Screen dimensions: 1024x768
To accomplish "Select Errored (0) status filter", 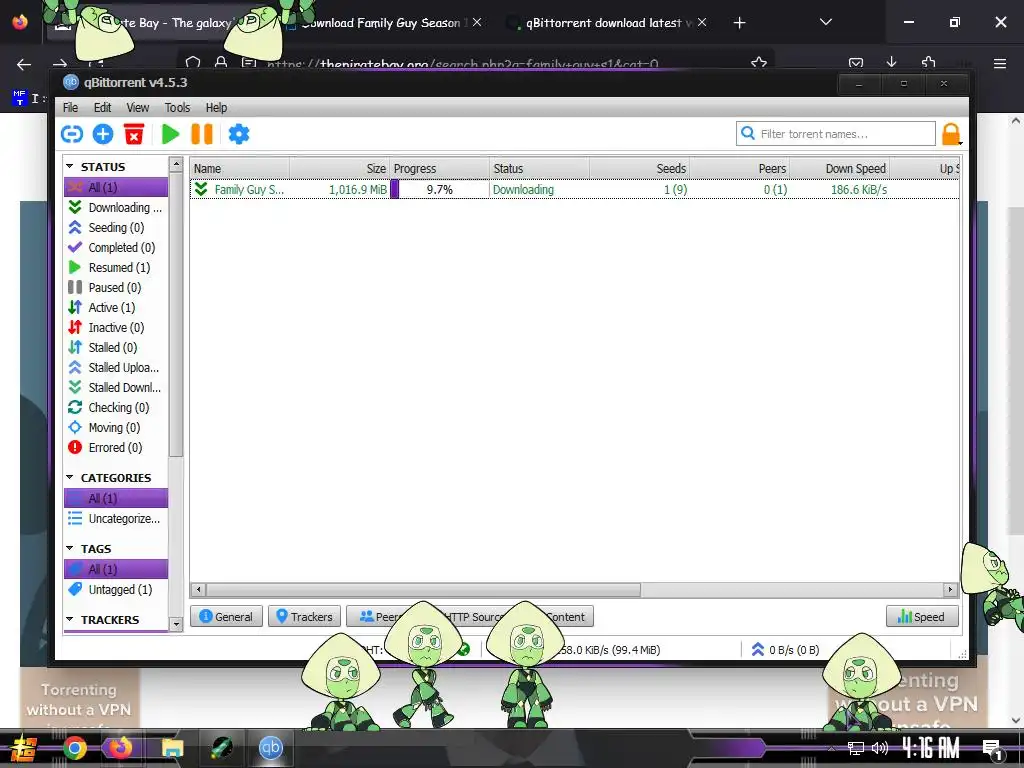I will pos(116,448).
